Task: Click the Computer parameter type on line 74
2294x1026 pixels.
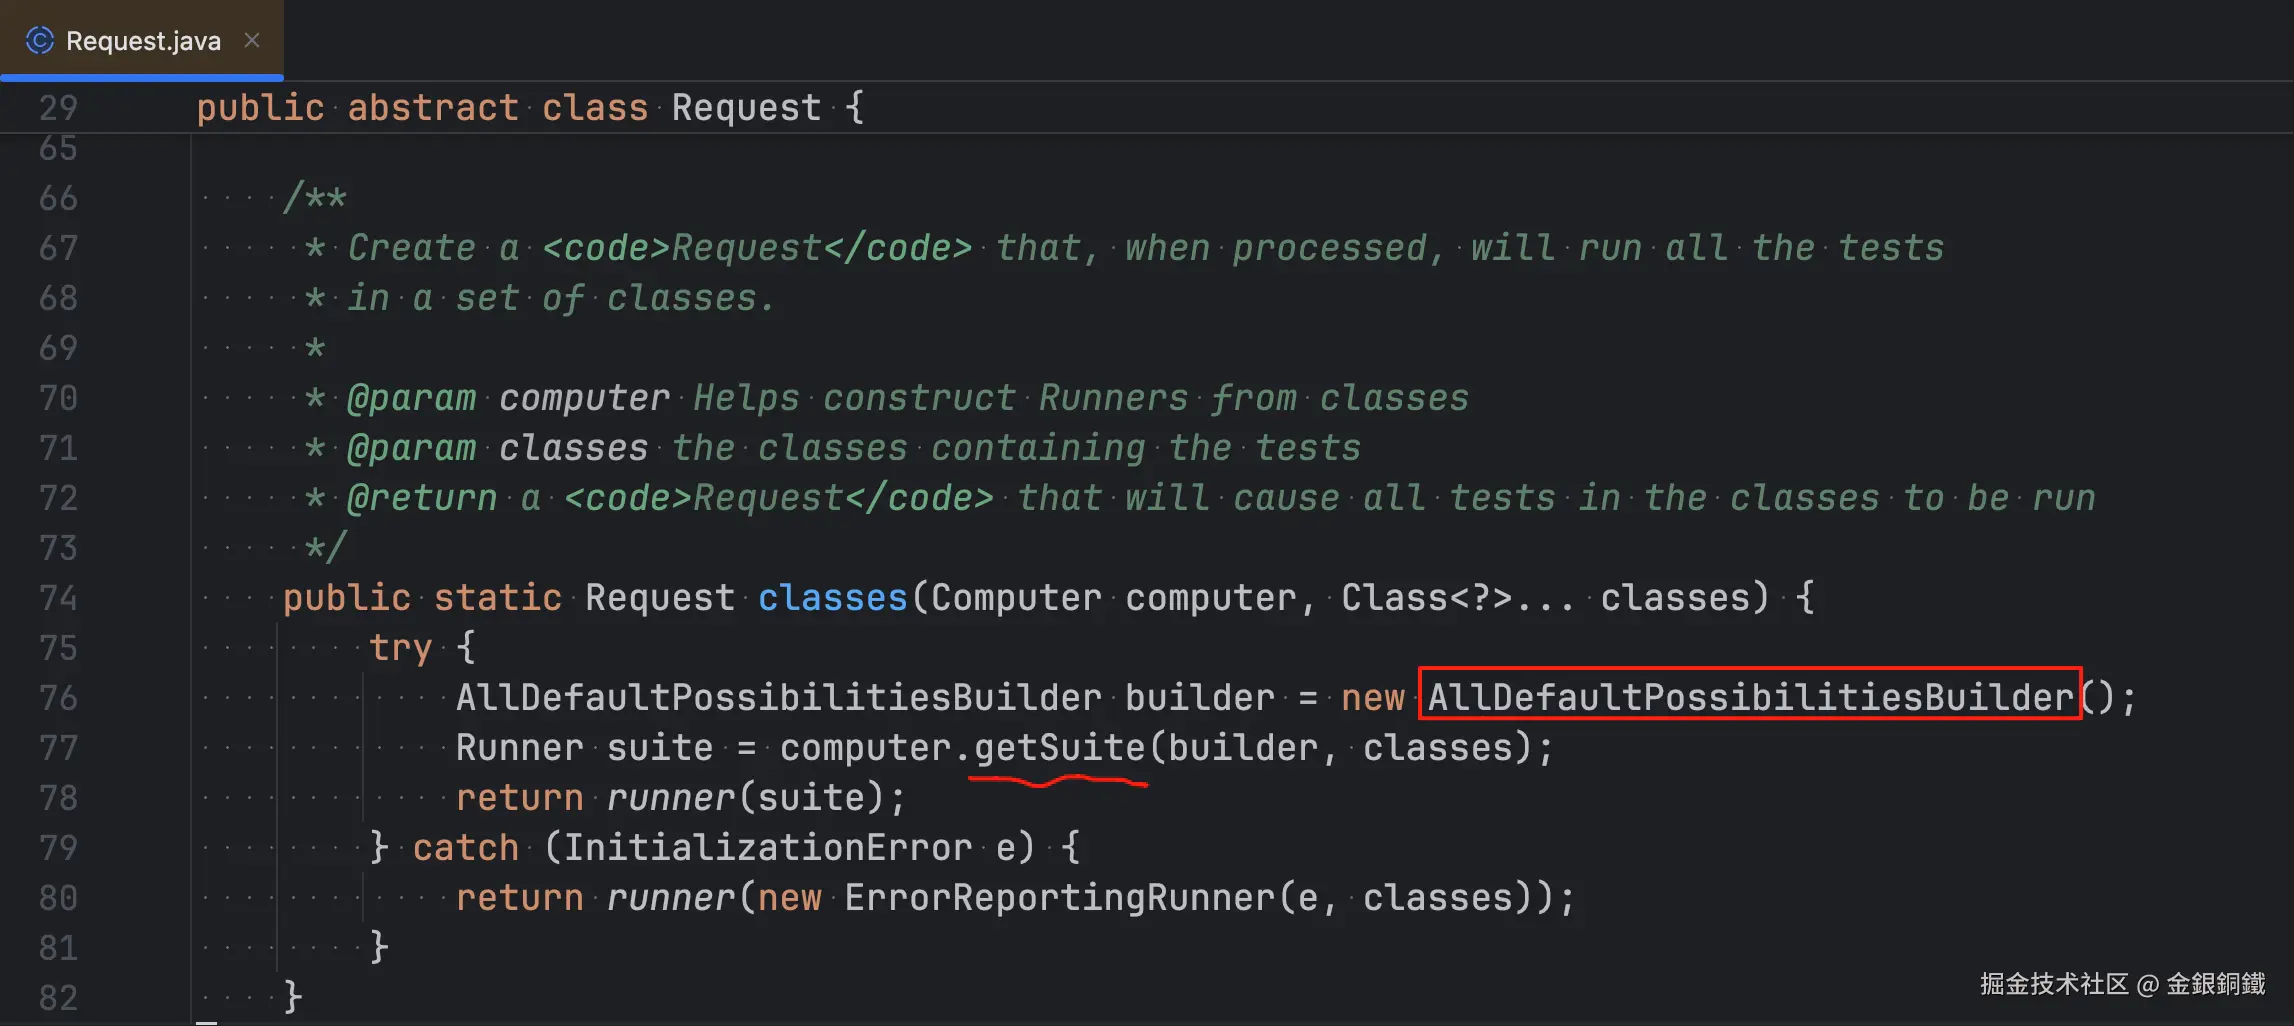Action: click(1016, 598)
